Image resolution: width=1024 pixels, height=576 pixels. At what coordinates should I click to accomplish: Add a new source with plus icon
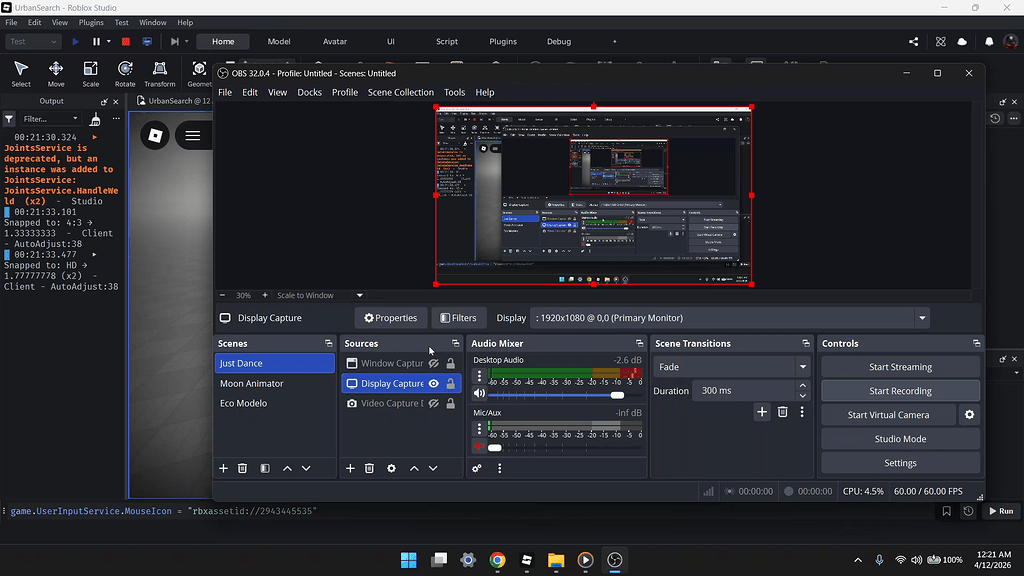pos(350,468)
